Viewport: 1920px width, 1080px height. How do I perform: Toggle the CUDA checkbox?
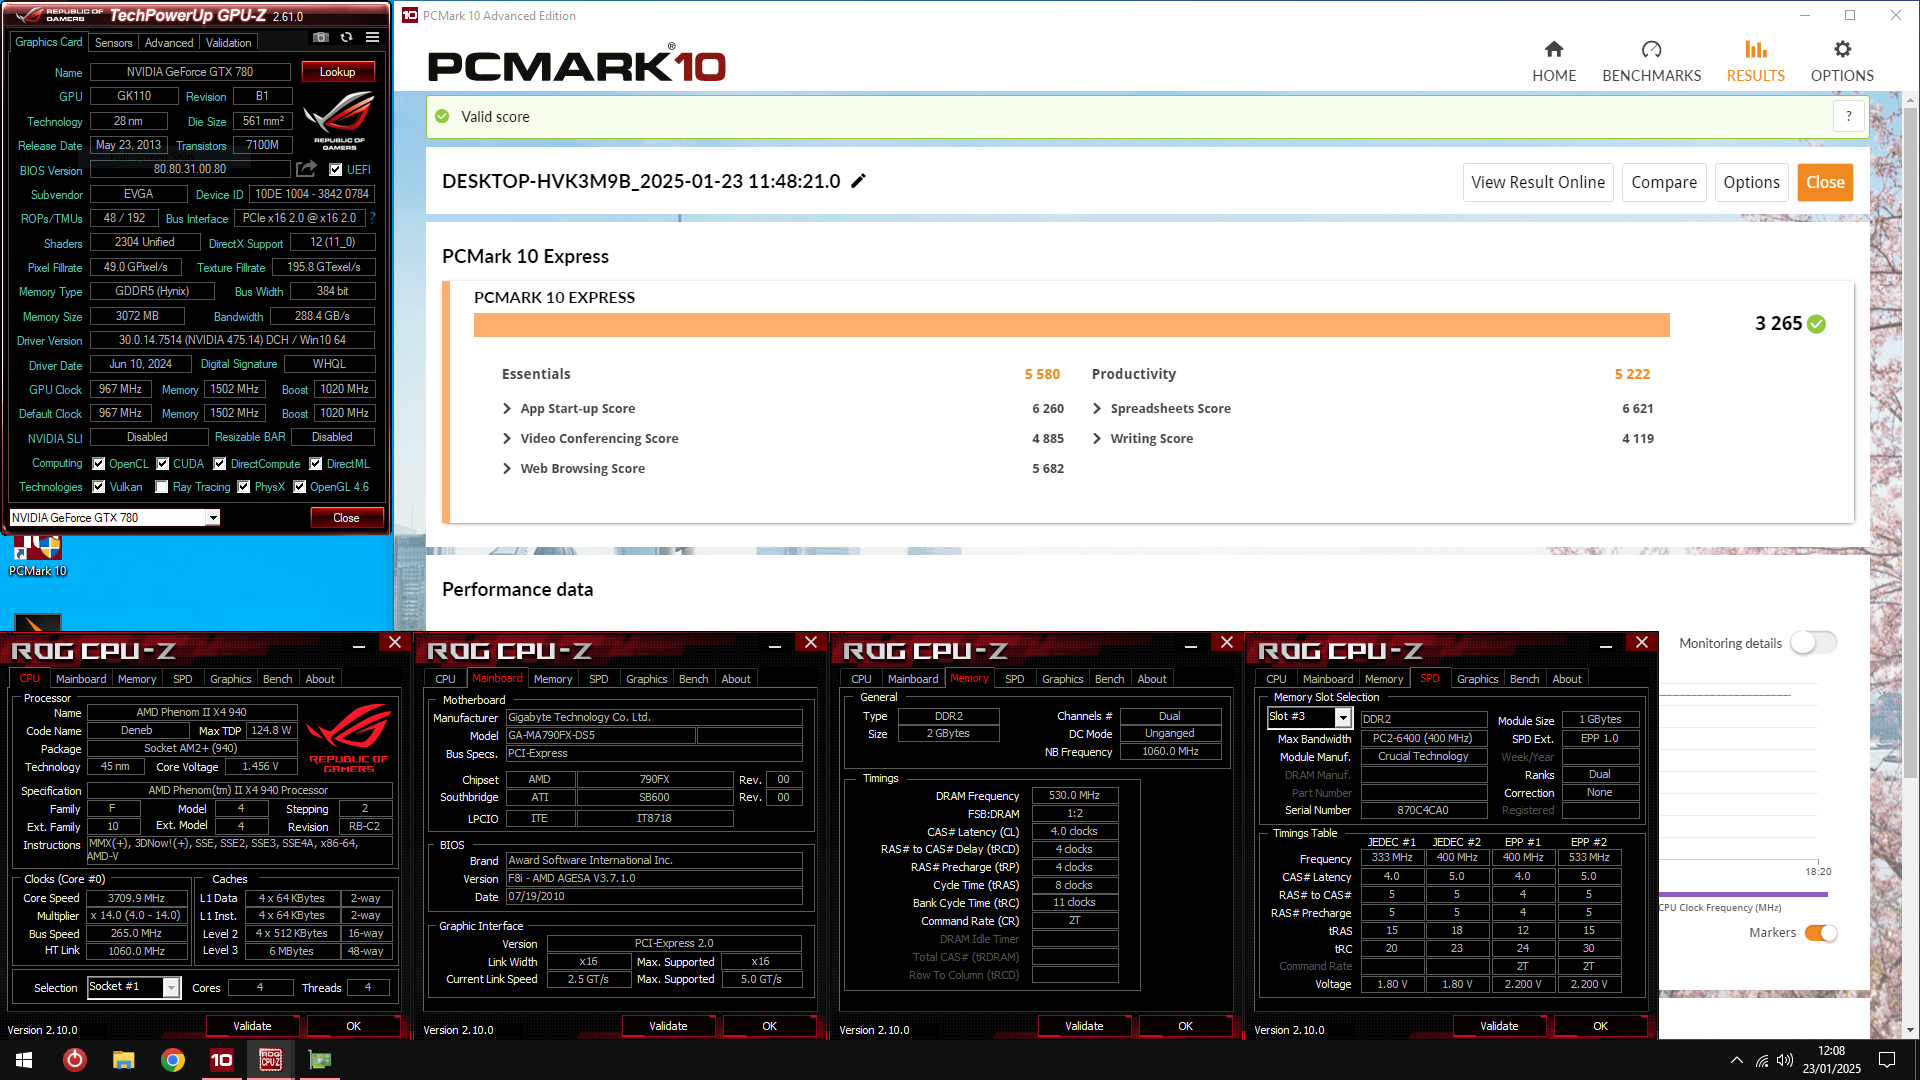(x=162, y=464)
